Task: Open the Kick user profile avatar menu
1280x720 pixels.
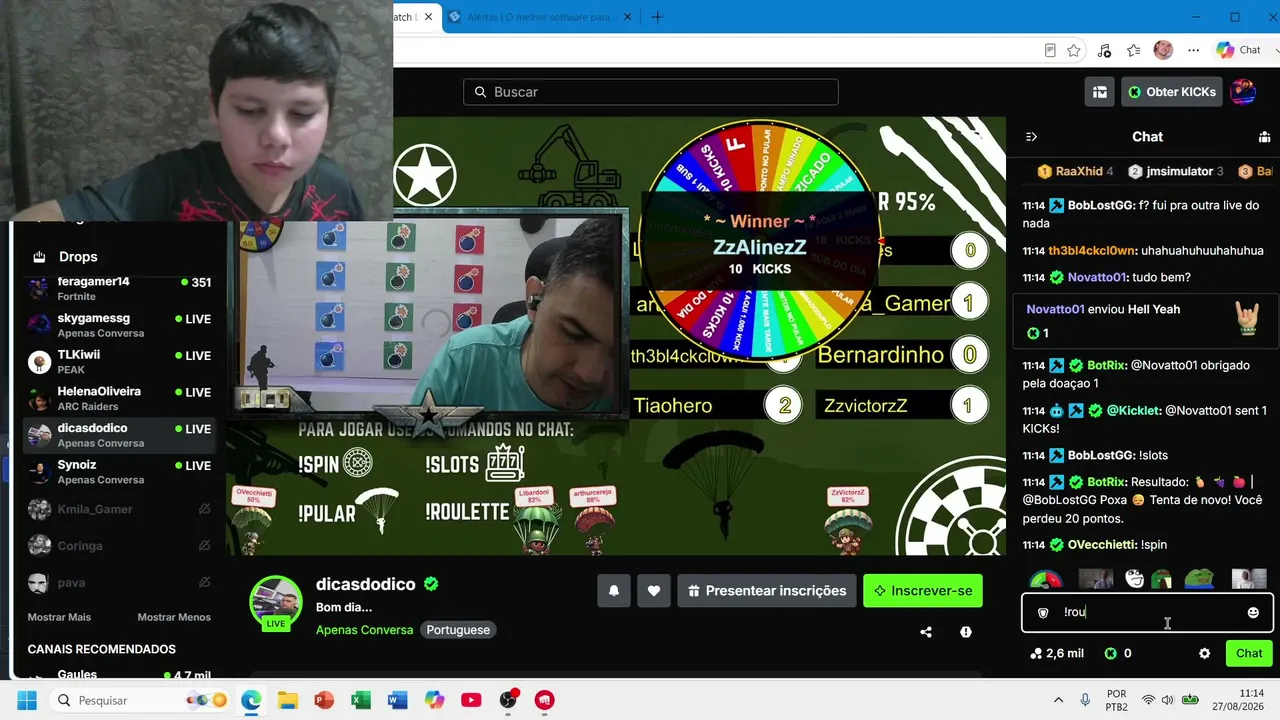Action: coord(1243,92)
